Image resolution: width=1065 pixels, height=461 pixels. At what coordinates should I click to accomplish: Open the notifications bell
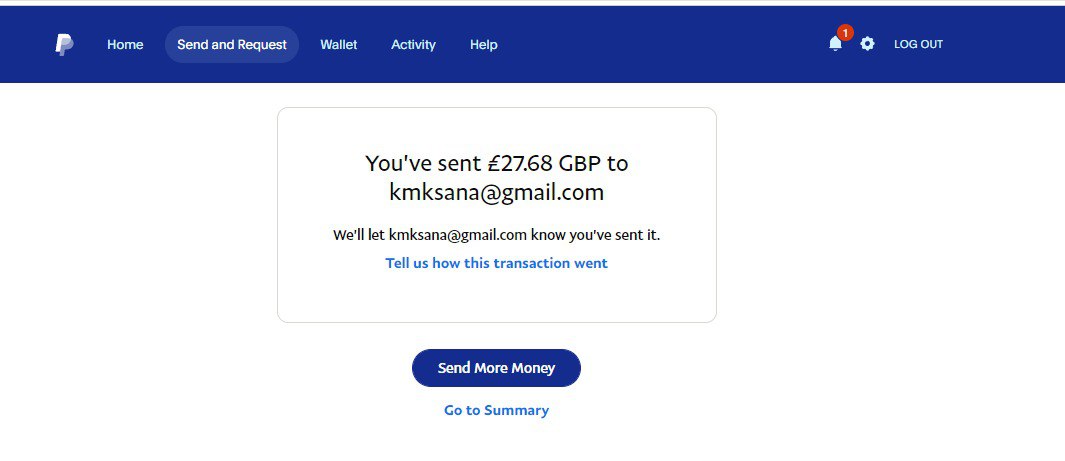(835, 44)
